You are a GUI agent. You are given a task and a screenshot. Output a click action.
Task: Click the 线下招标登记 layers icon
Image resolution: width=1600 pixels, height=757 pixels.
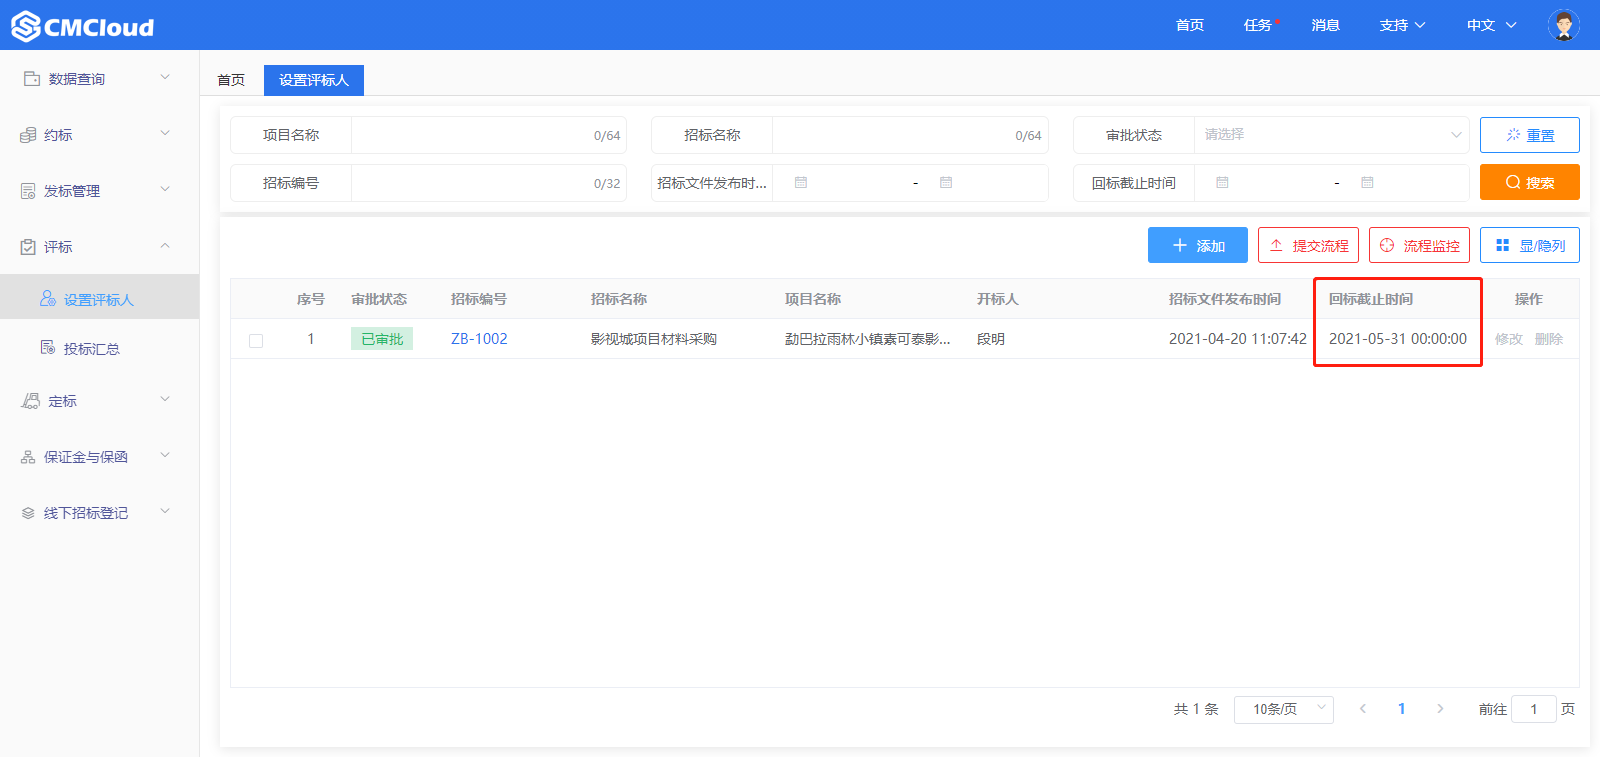(28, 513)
